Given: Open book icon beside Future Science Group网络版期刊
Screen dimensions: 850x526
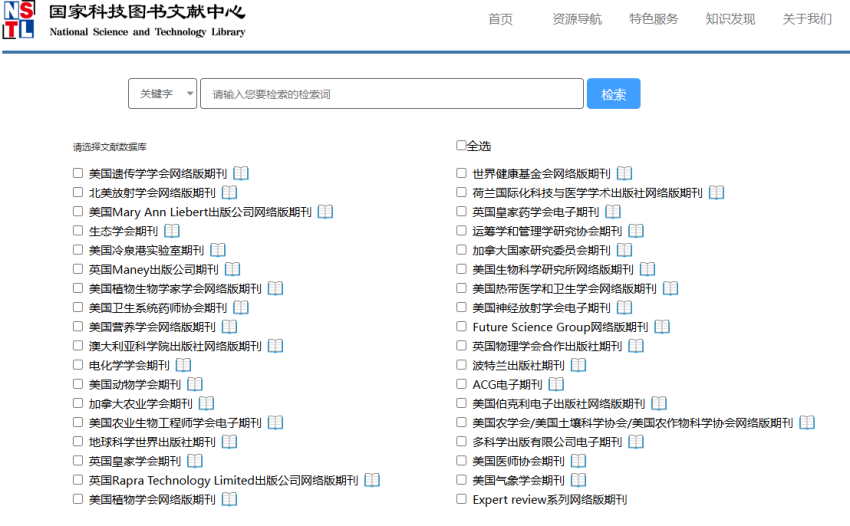Looking at the screenshot, I should [x=662, y=327].
